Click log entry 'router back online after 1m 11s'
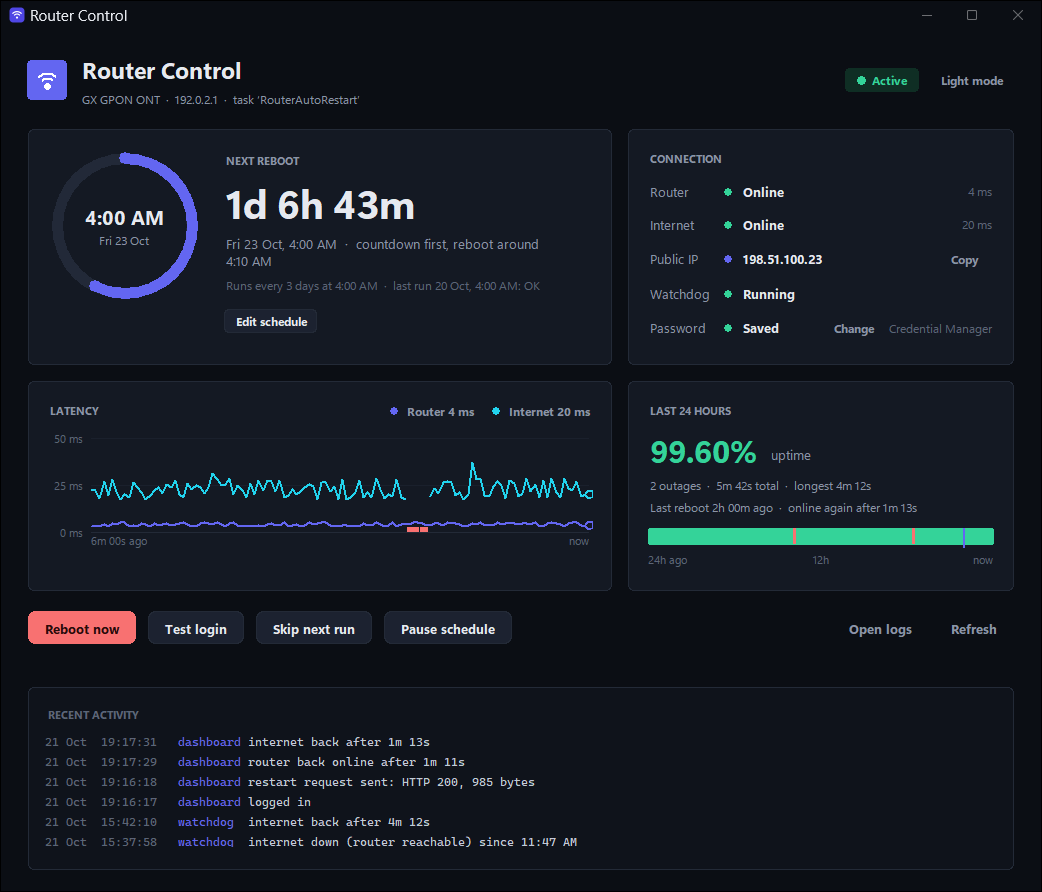 pos(356,762)
